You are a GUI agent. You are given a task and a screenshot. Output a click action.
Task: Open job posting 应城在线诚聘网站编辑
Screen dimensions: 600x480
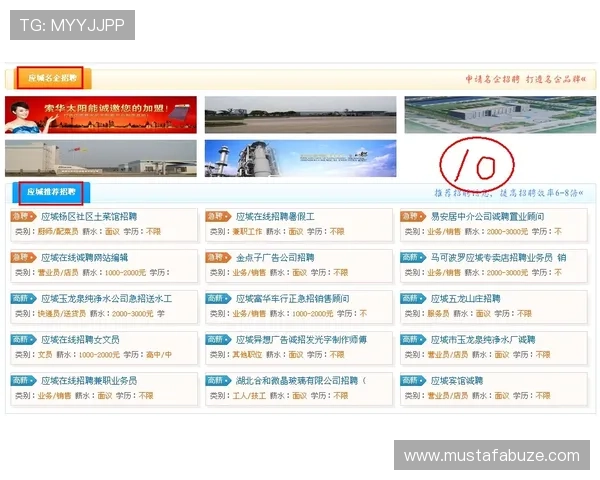pos(84,258)
